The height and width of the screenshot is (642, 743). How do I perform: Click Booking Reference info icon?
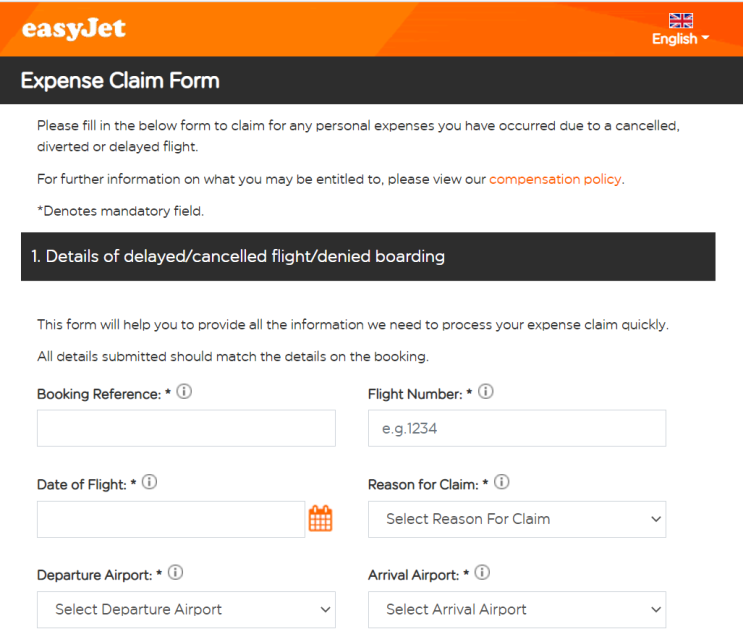pos(184,393)
